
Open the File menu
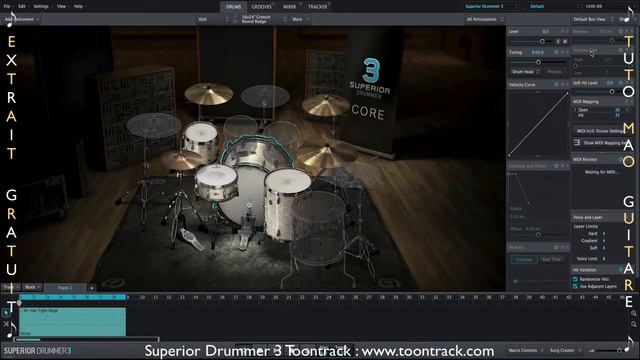[x=7, y=7]
